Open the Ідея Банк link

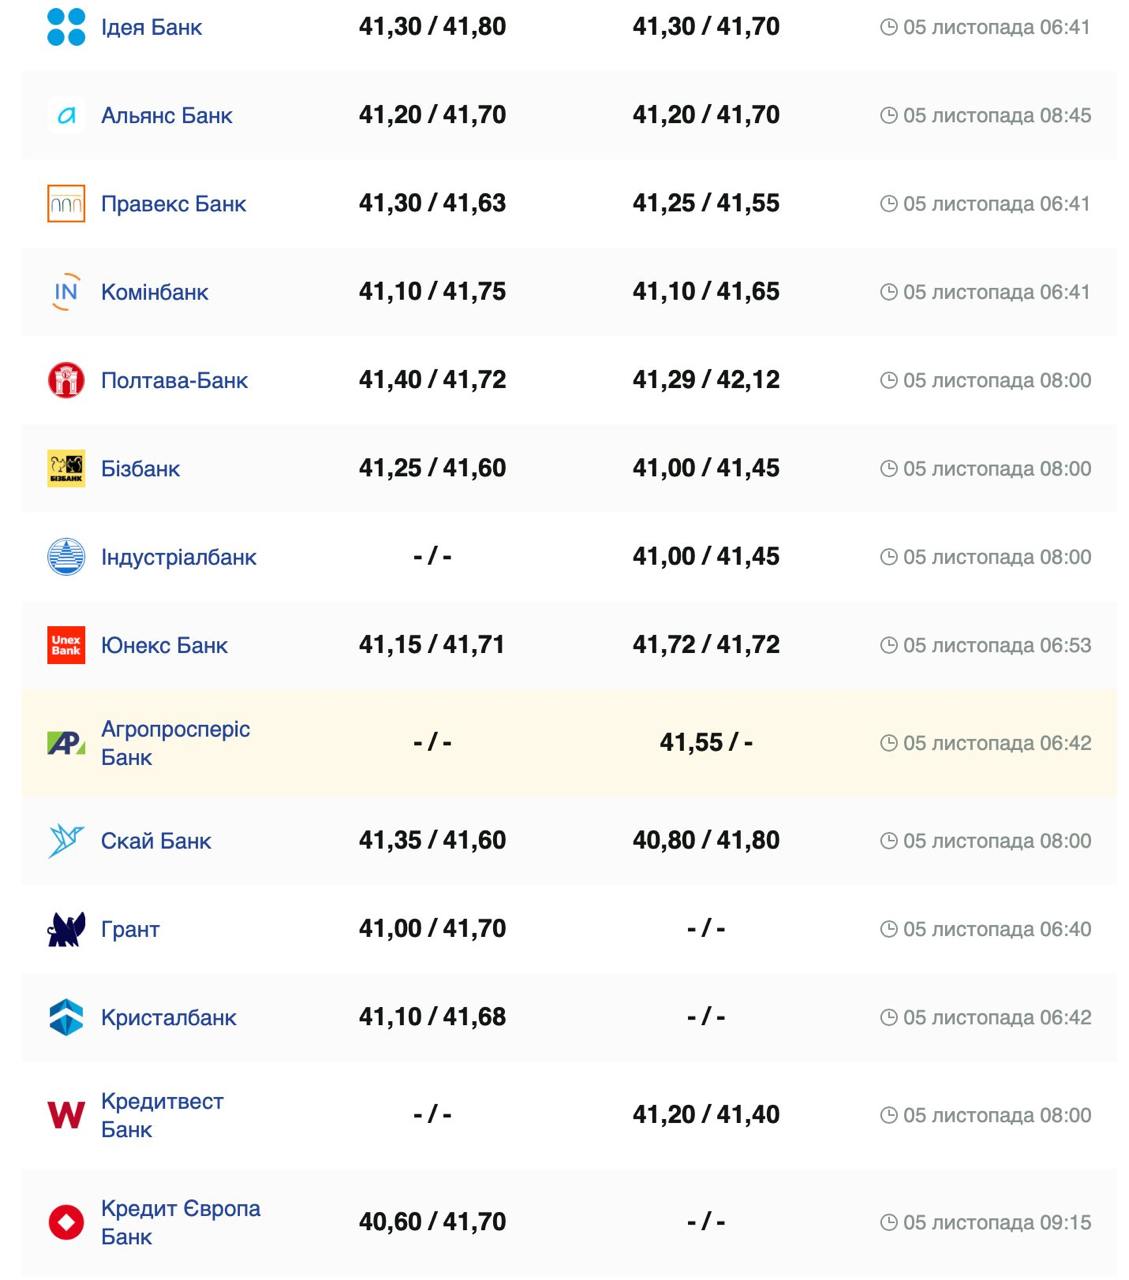tap(151, 27)
